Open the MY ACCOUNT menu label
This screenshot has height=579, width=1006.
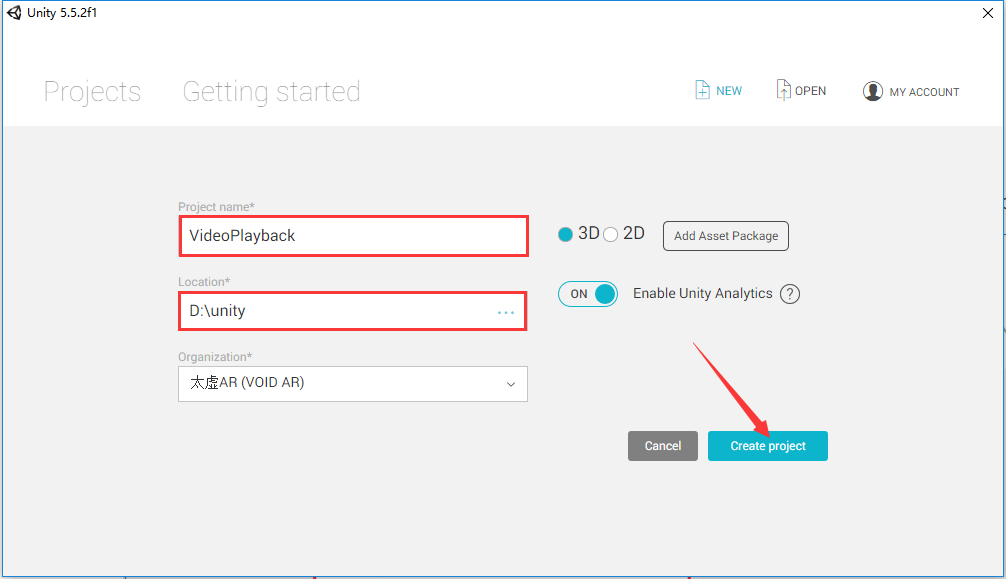(x=924, y=92)
